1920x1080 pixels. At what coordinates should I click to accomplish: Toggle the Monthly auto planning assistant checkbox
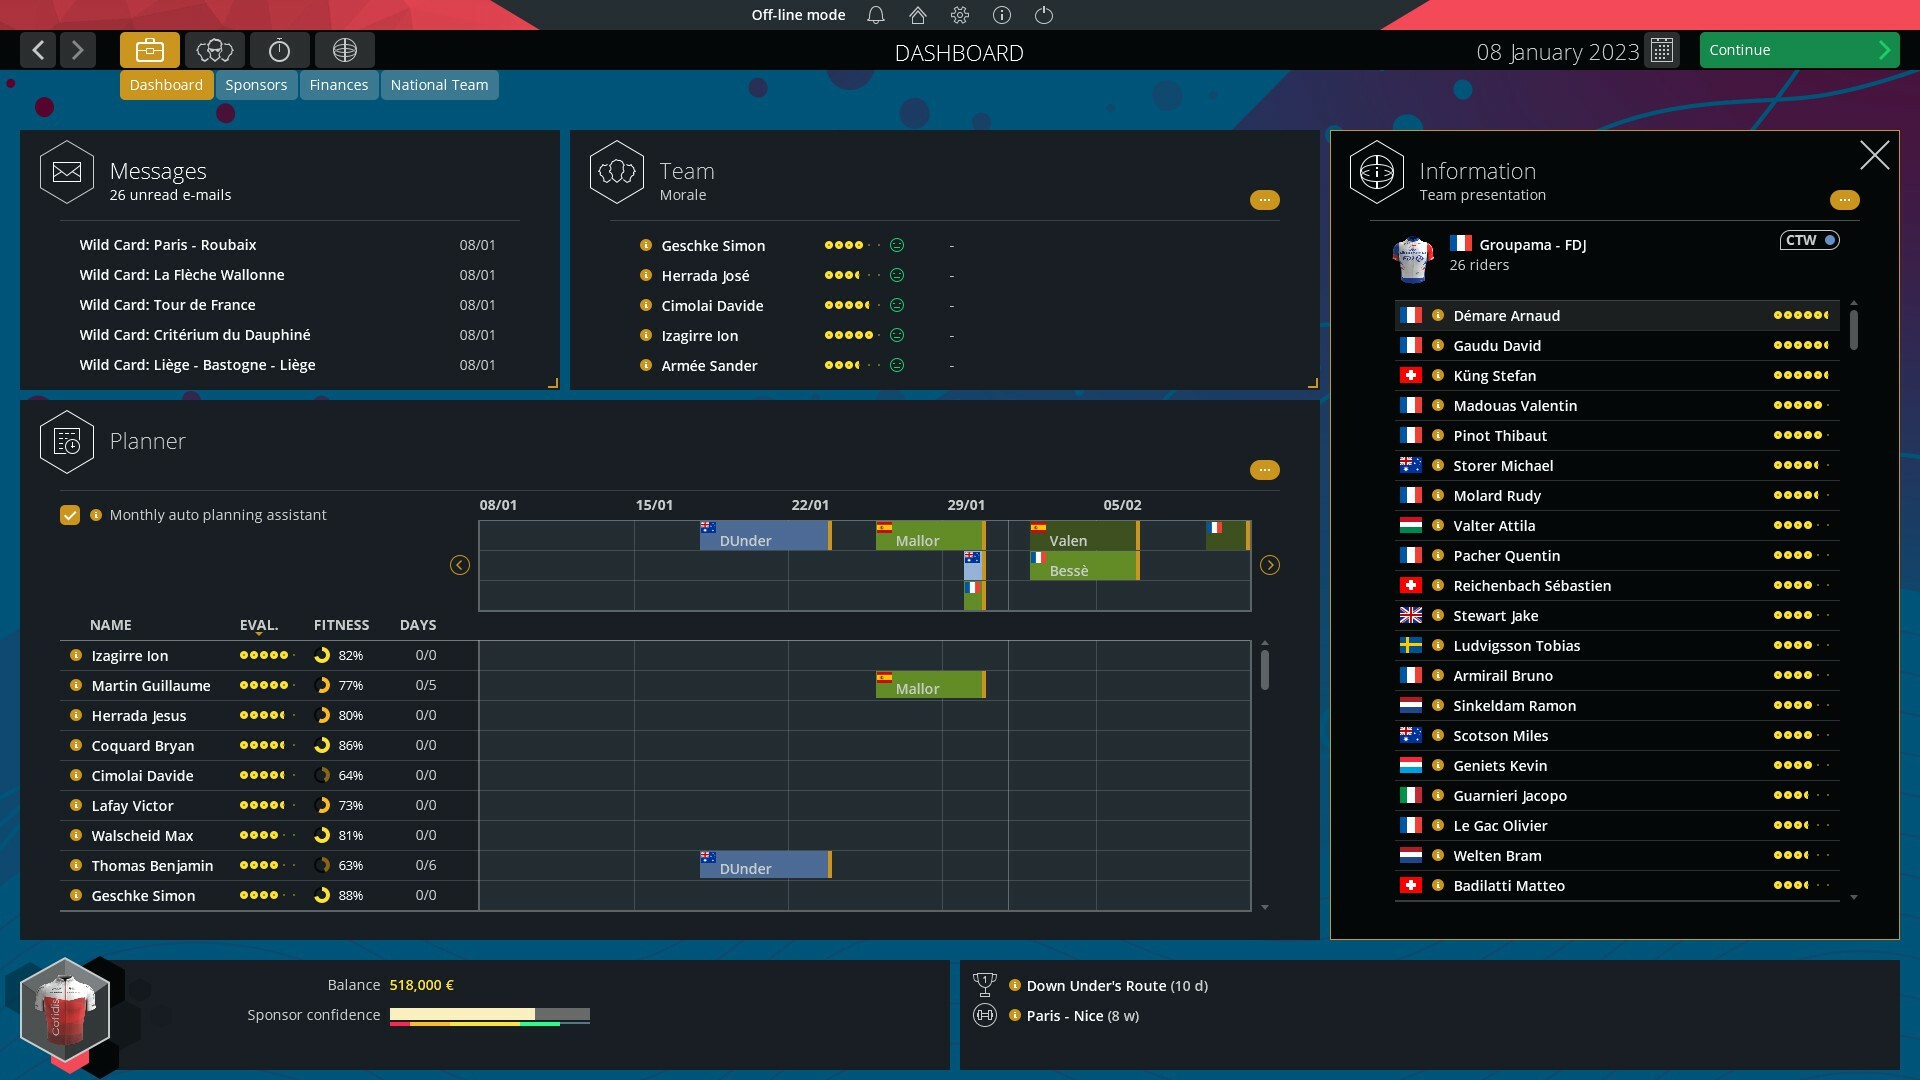coord(70,514)
